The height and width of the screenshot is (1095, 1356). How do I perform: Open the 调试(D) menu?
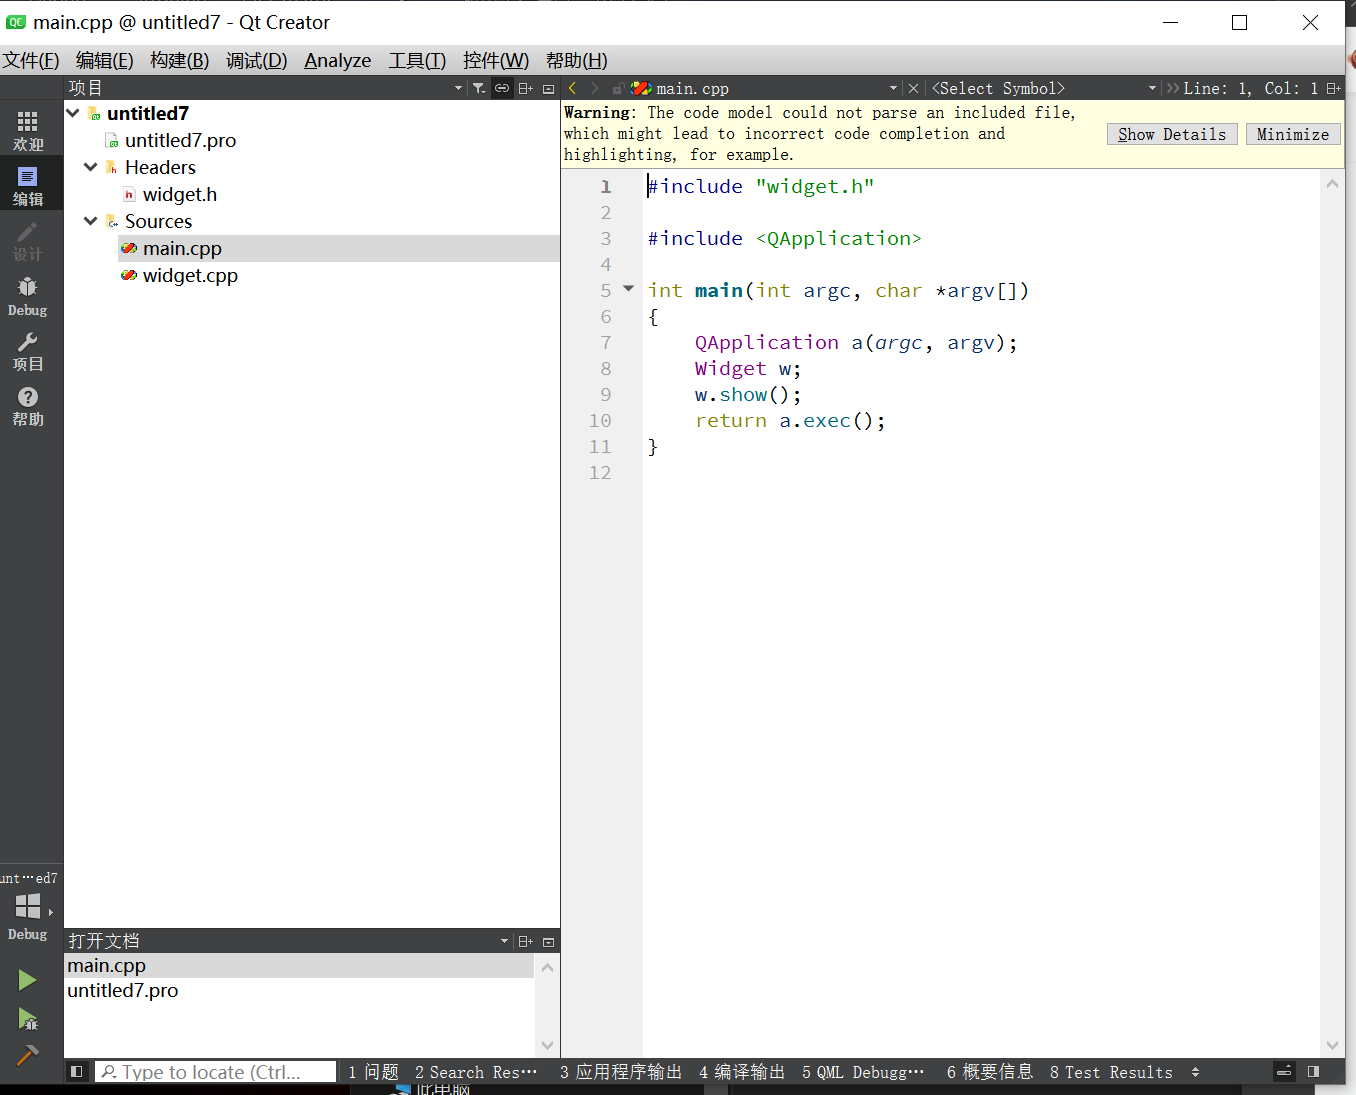(x=256, y=60)
